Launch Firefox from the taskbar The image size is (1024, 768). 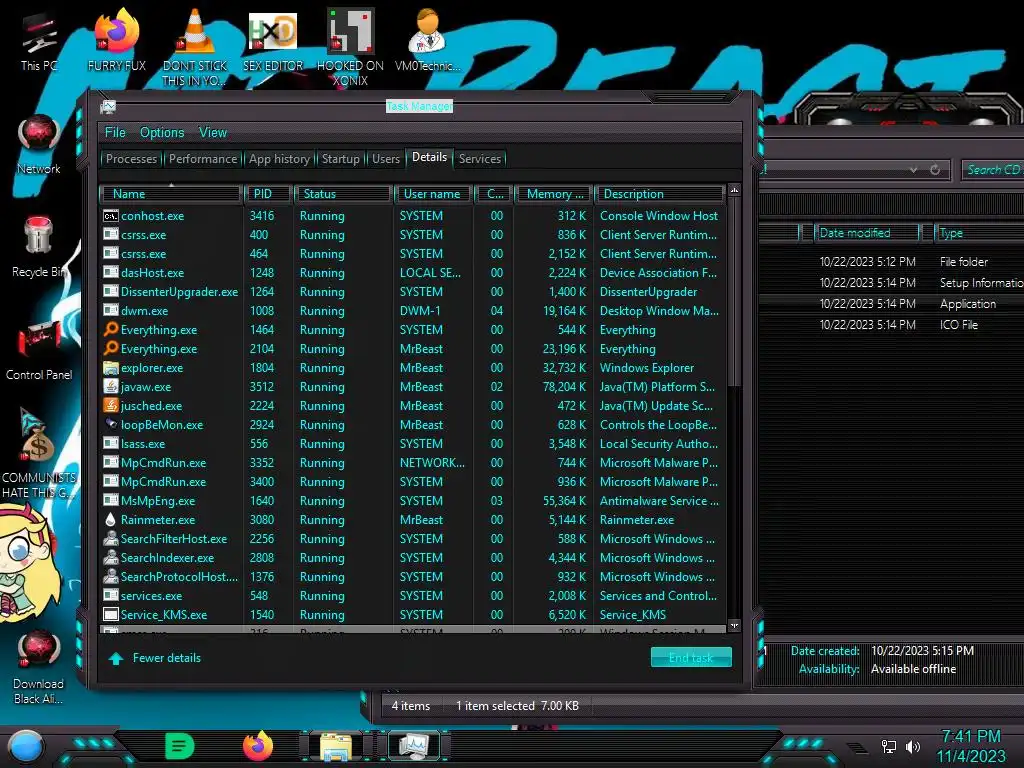258,746
